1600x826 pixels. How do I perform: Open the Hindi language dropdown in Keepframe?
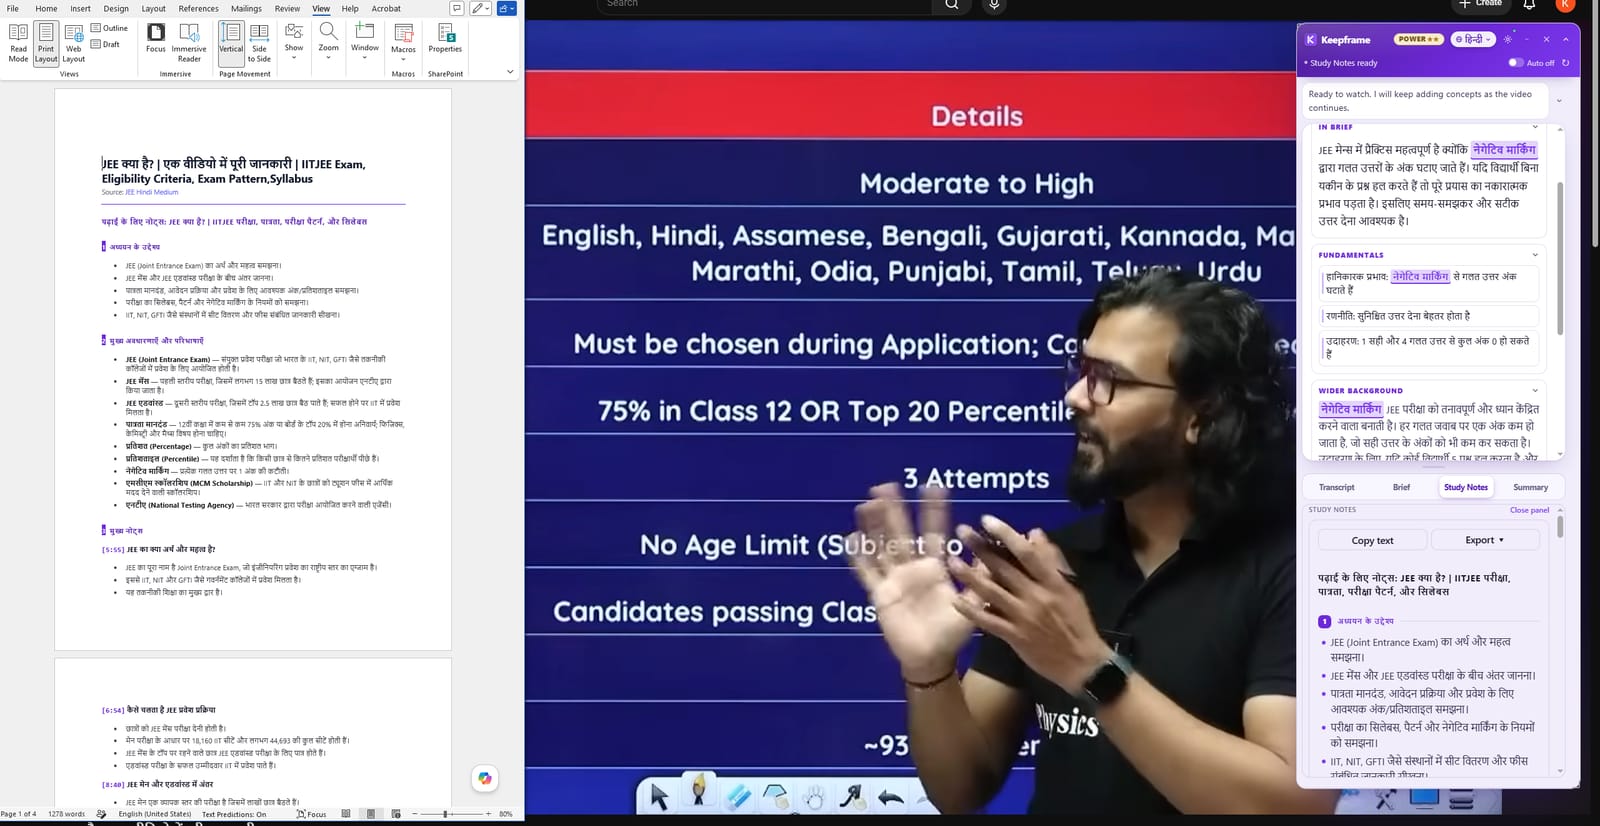tap(1473, 39)
